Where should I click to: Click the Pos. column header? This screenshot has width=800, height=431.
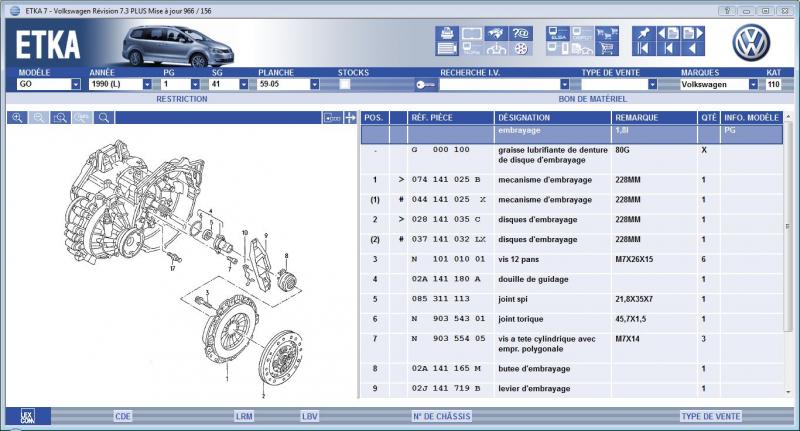point(374,118)
